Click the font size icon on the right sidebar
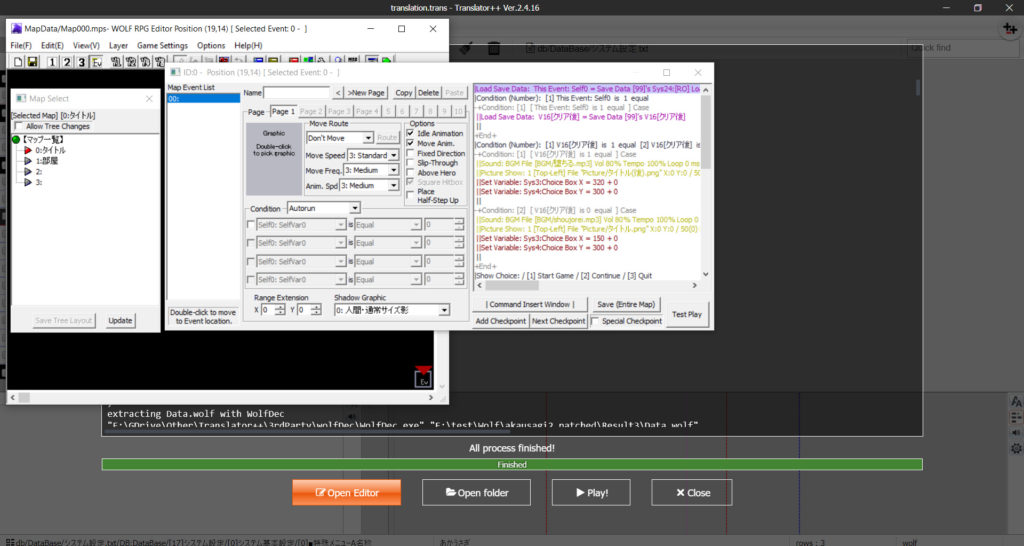This screenshot has height=546, width=1024. click(1016, 402)
